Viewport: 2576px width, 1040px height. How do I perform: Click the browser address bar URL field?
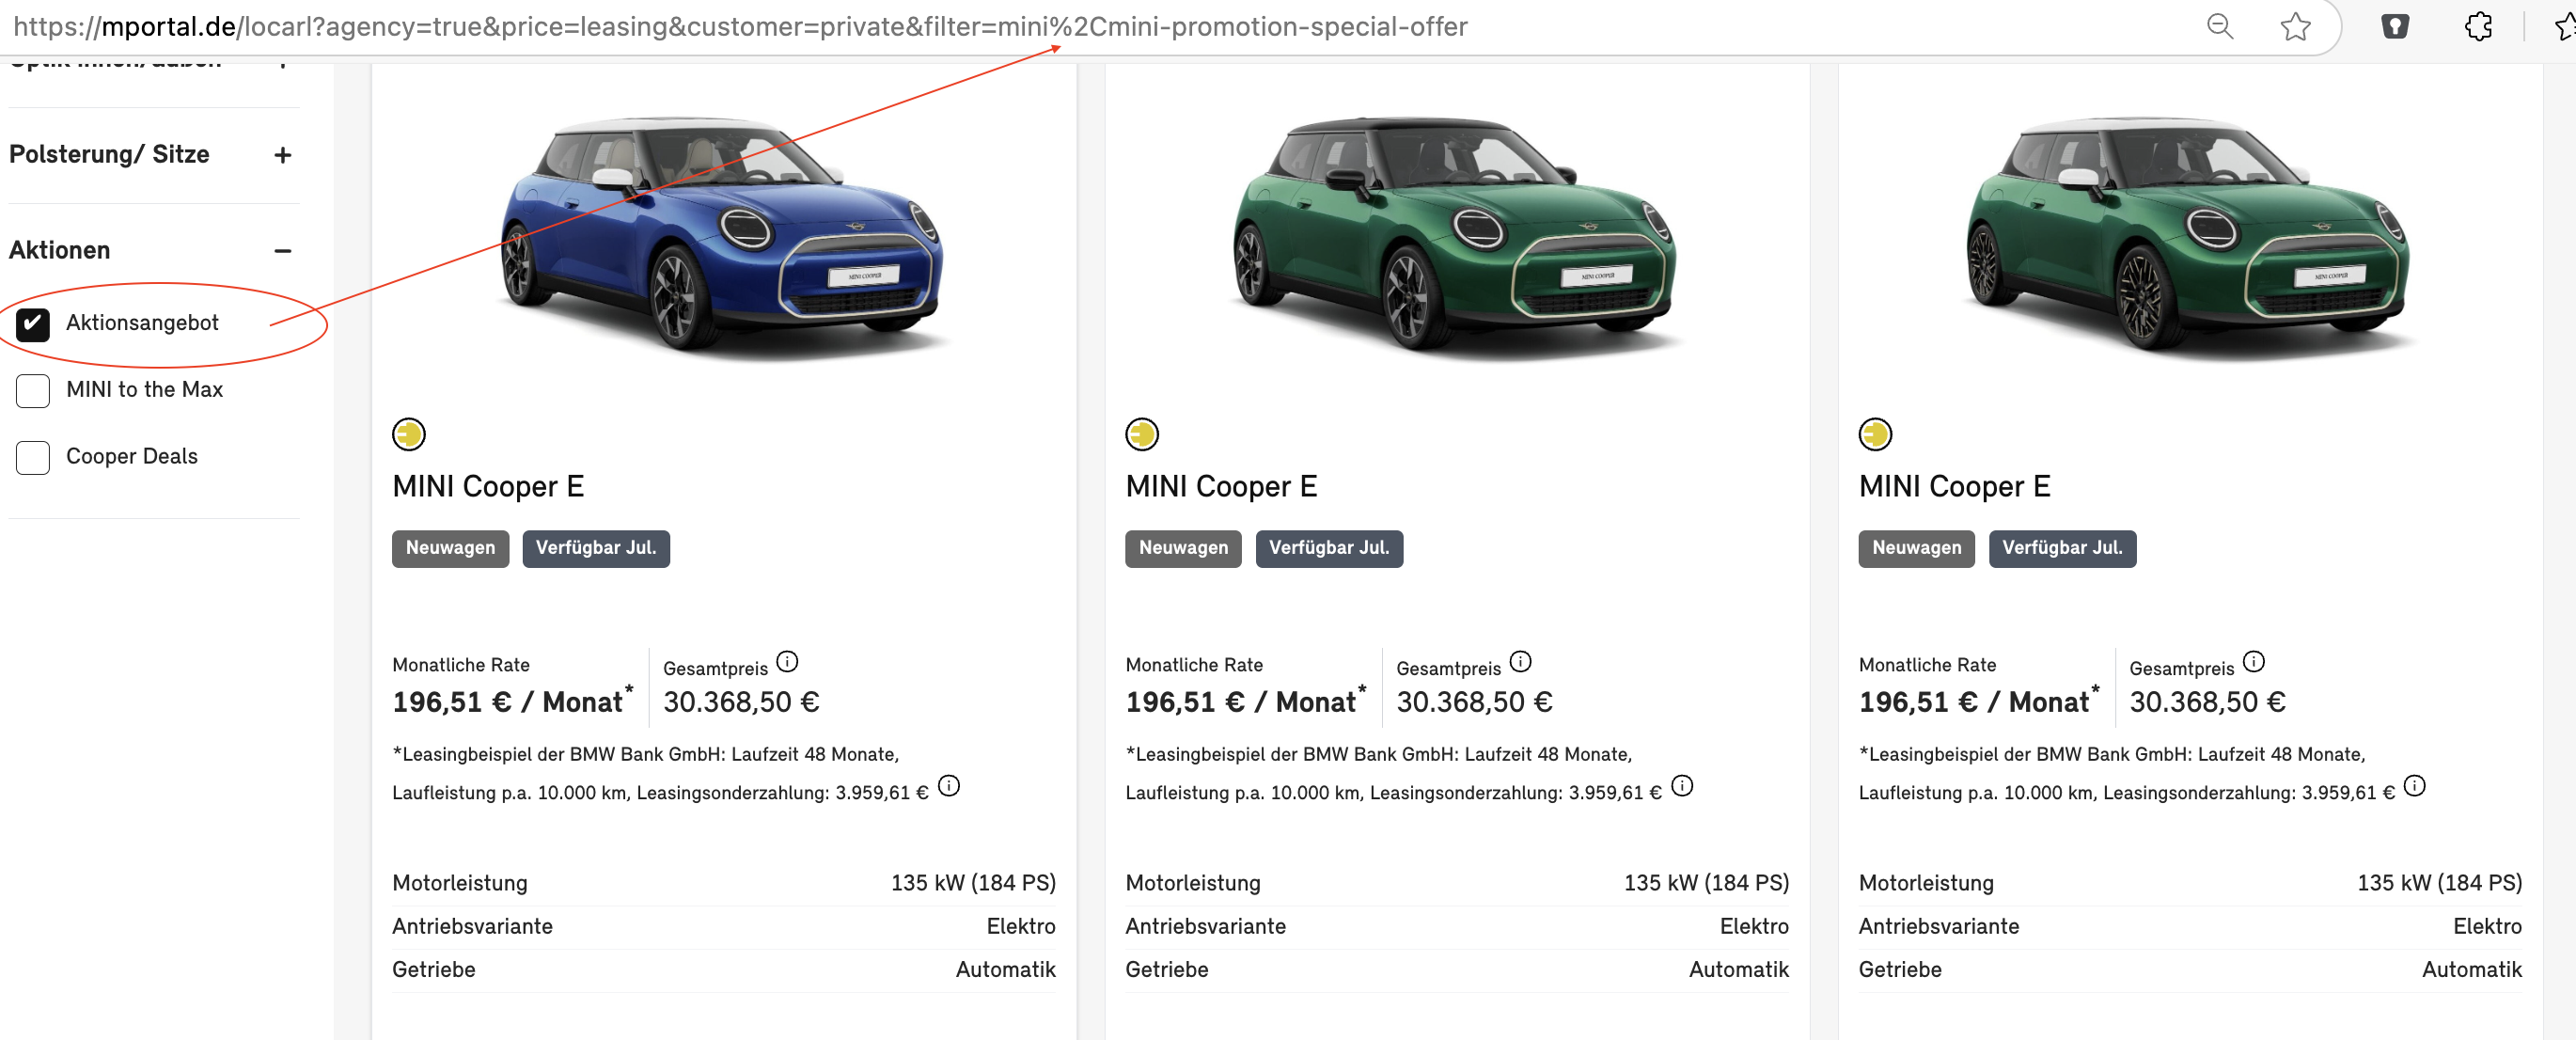coord(740,26)
